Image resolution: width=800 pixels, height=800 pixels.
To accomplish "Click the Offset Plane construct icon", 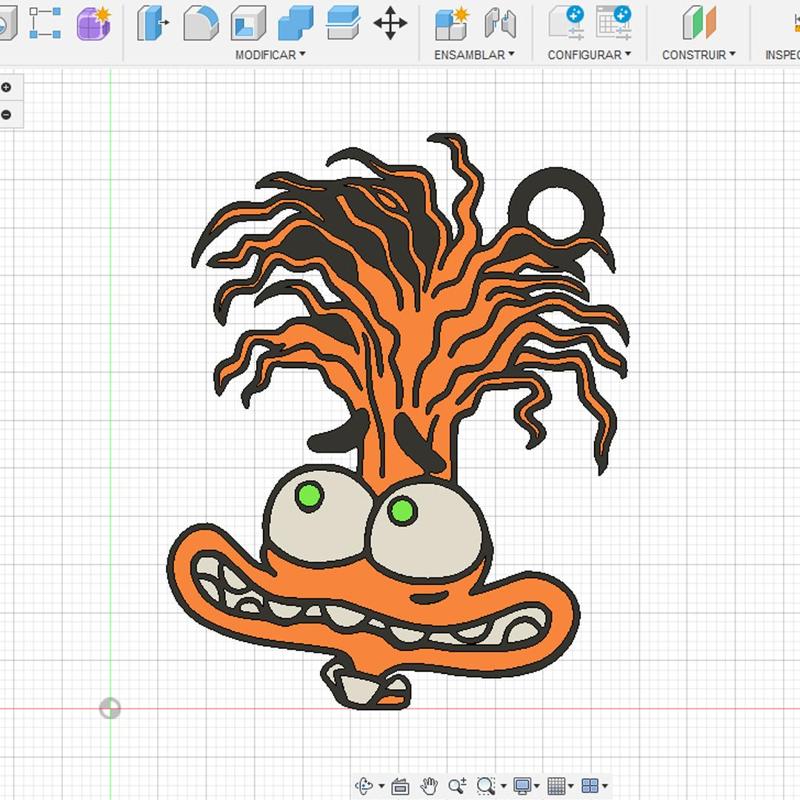I will pos(699,23).
